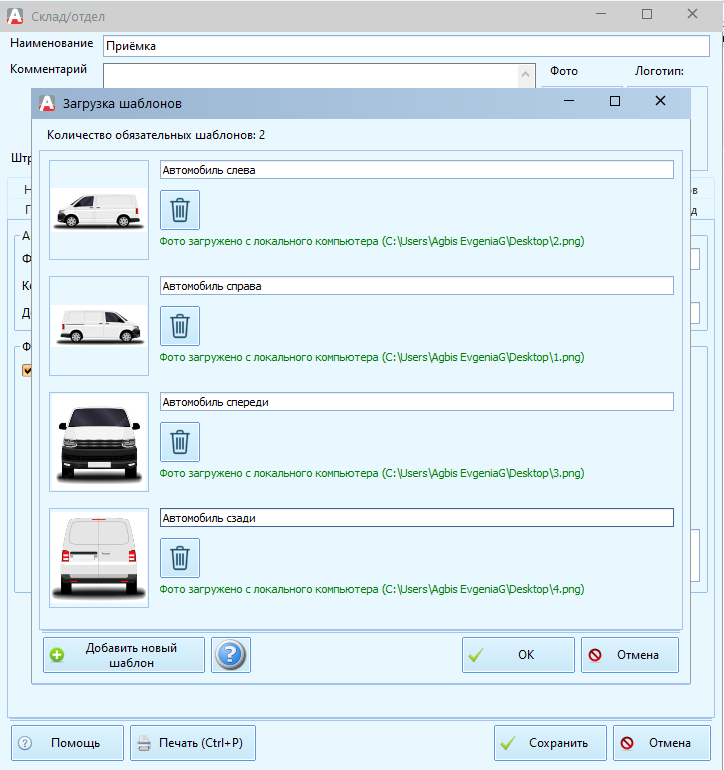Screen dimensions: 724x770
Task: Open 'Помощь' in the Склад/отдел window
Action: (x=67, y=743)
